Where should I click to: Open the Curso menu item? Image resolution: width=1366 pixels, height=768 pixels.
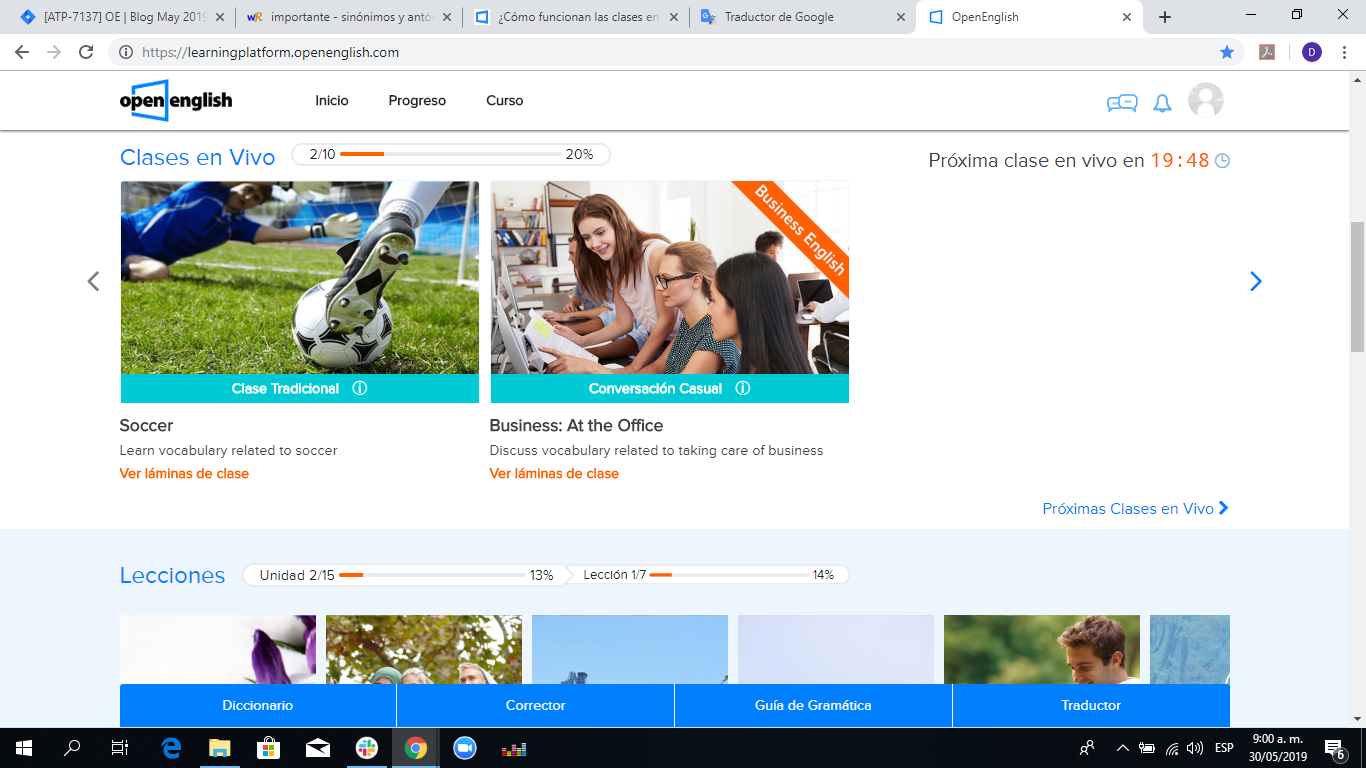tap(504, 101)
